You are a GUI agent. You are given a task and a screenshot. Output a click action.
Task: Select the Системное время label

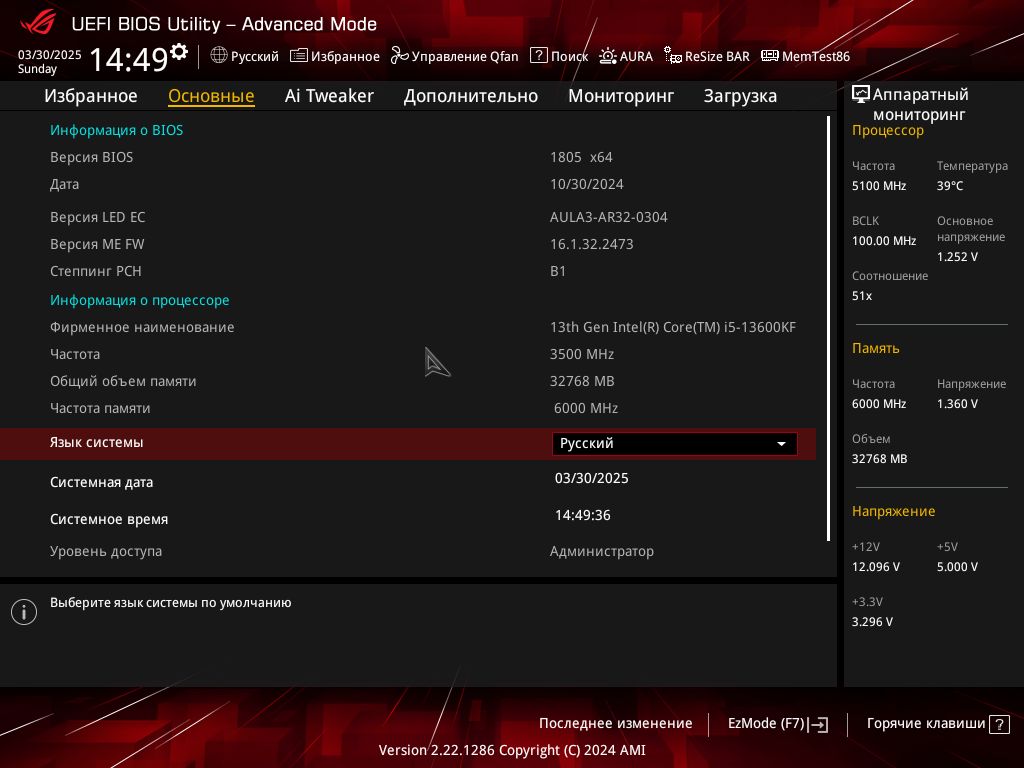pos(109,519)
